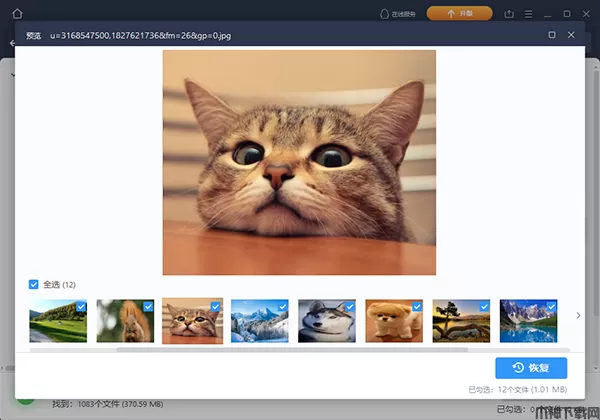The width and height of the screenshot is (600, 420).
Task: Click the home icon in title bar
Action: coord(17,13)
